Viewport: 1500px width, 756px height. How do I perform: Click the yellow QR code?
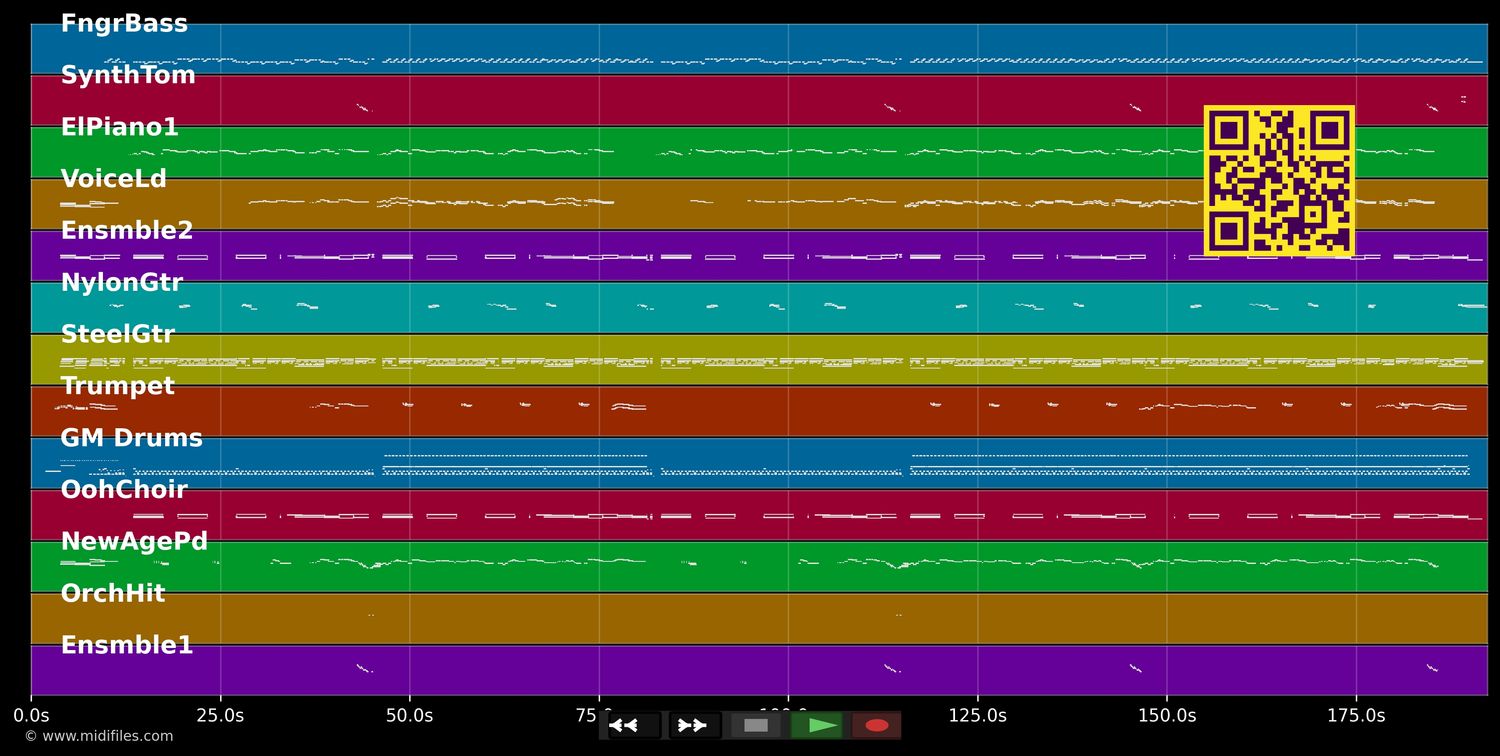[1278, 180]
